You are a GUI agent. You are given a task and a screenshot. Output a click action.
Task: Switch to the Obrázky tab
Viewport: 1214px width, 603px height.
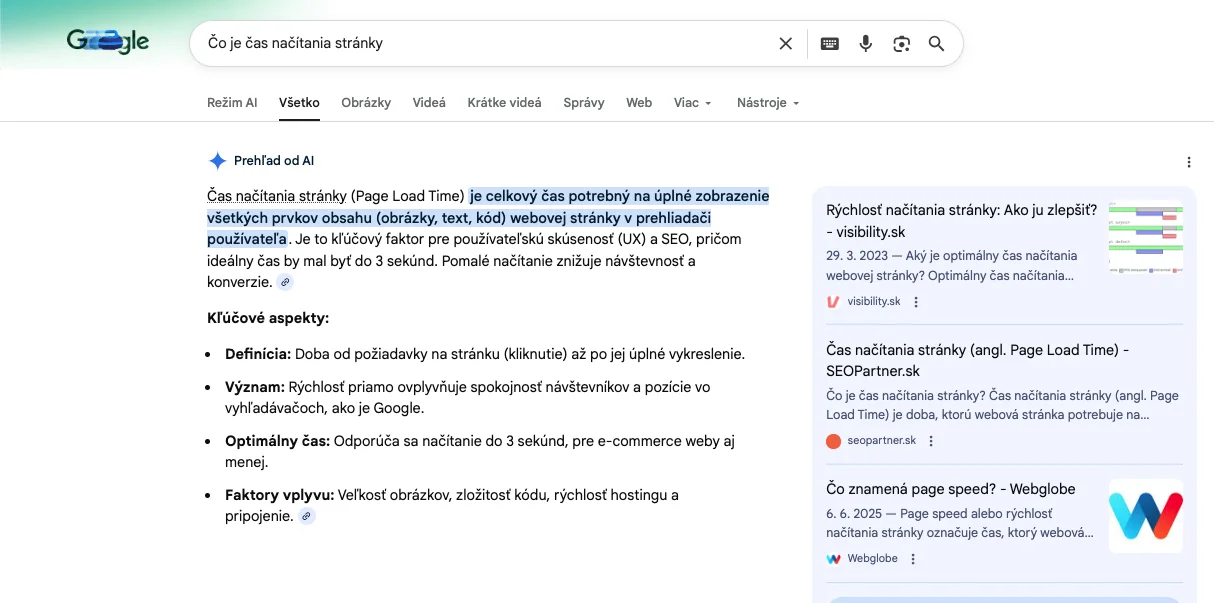[x=366, y=103]
